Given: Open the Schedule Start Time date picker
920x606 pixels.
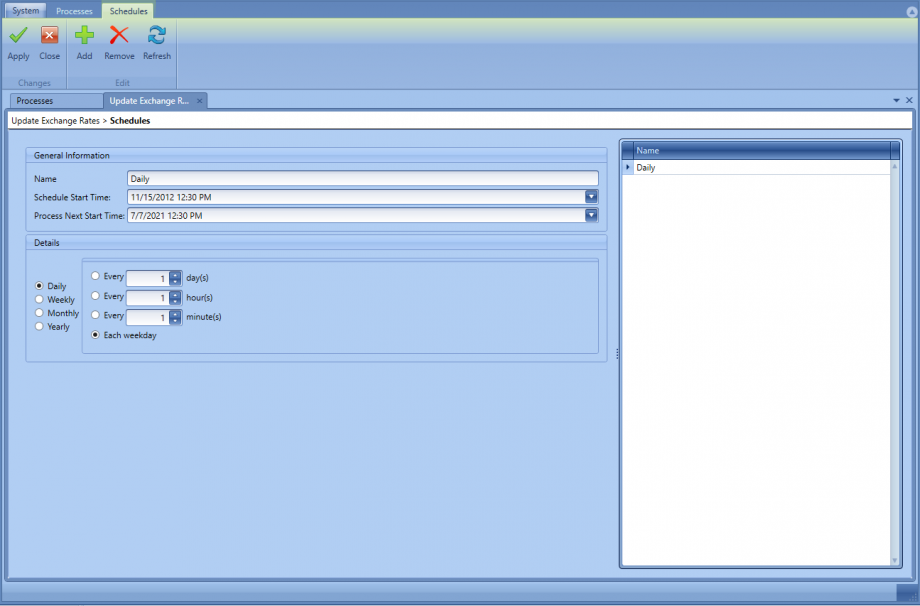Looking at the screenshot, I should [591, 197].
